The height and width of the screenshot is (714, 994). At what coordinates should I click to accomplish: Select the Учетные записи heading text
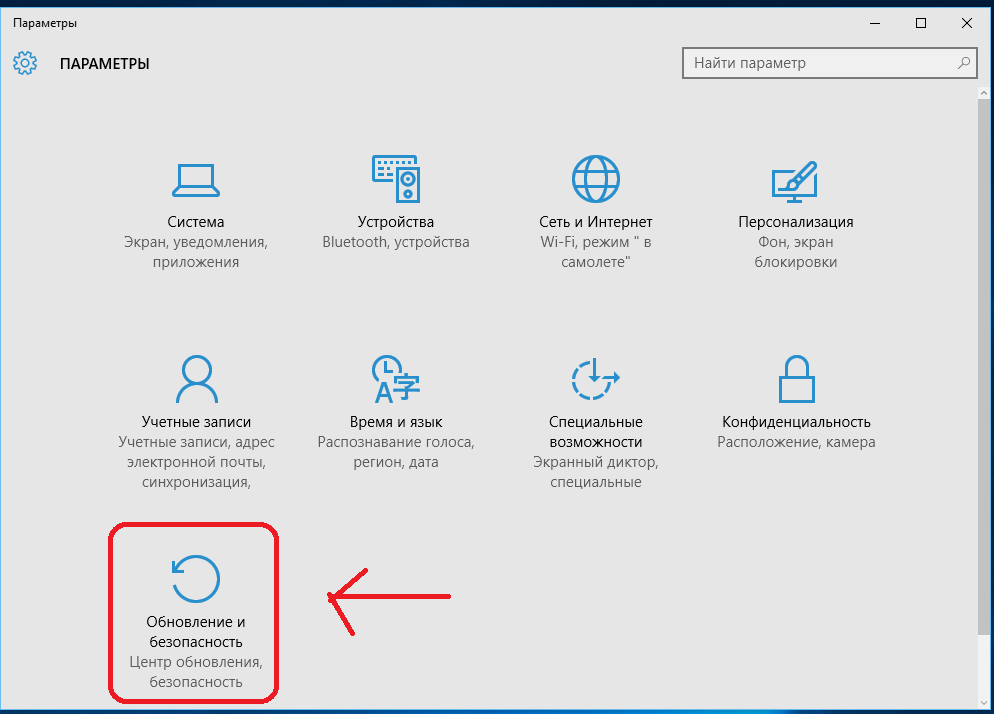196,422
